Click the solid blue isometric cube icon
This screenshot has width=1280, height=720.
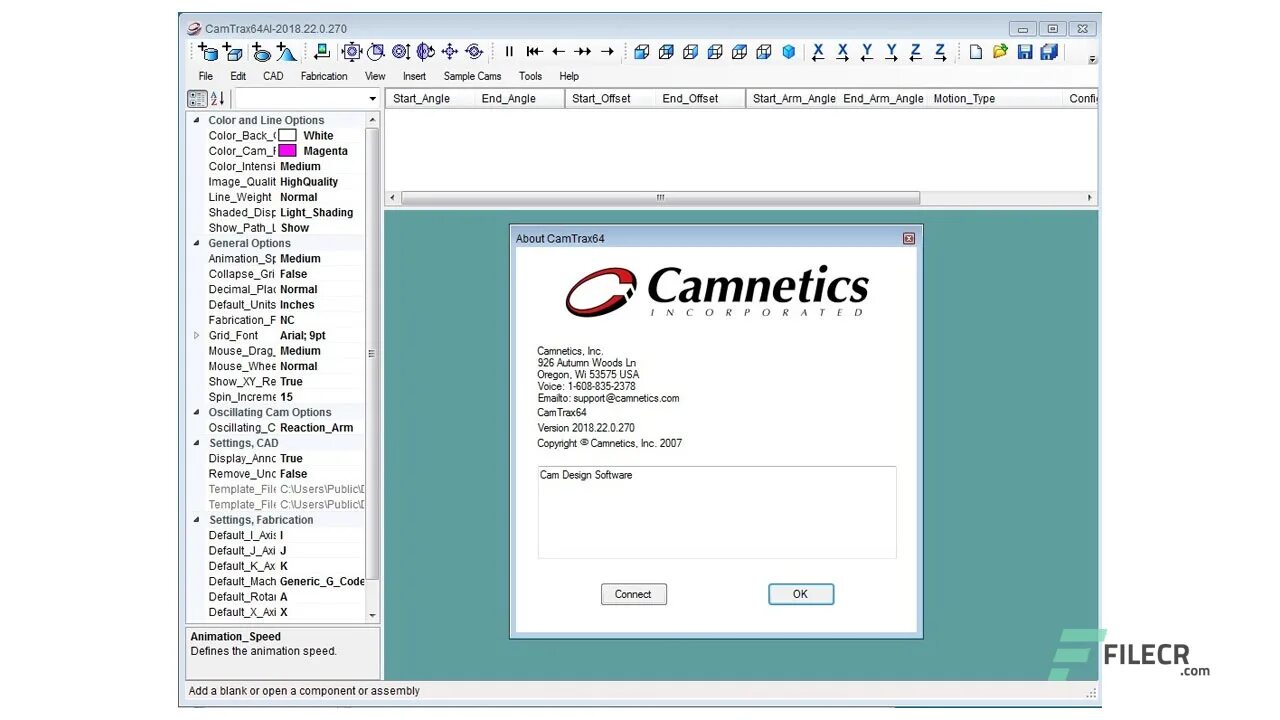coord(788,52)
